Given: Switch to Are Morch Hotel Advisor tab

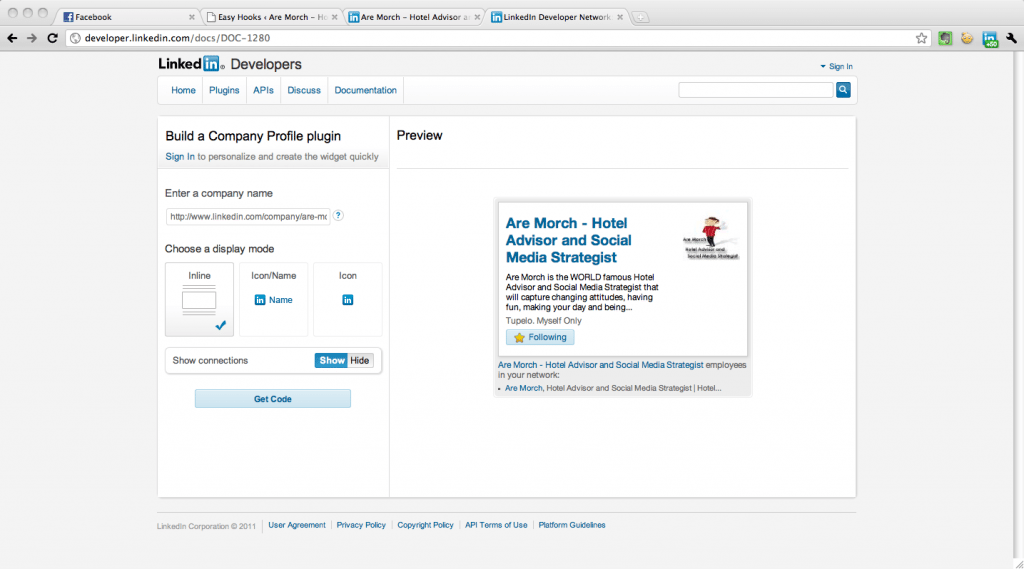Looking at the screenshot, I should point(414,17).
